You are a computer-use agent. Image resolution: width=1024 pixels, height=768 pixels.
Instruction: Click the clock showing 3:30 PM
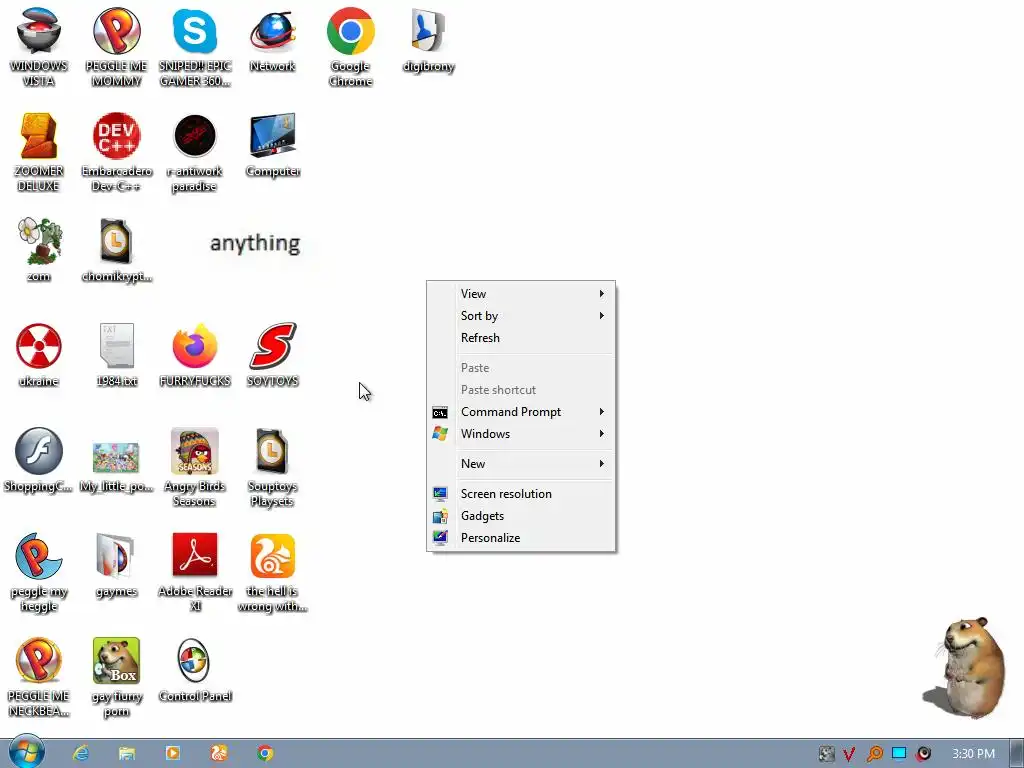click(x=973, y=754)
